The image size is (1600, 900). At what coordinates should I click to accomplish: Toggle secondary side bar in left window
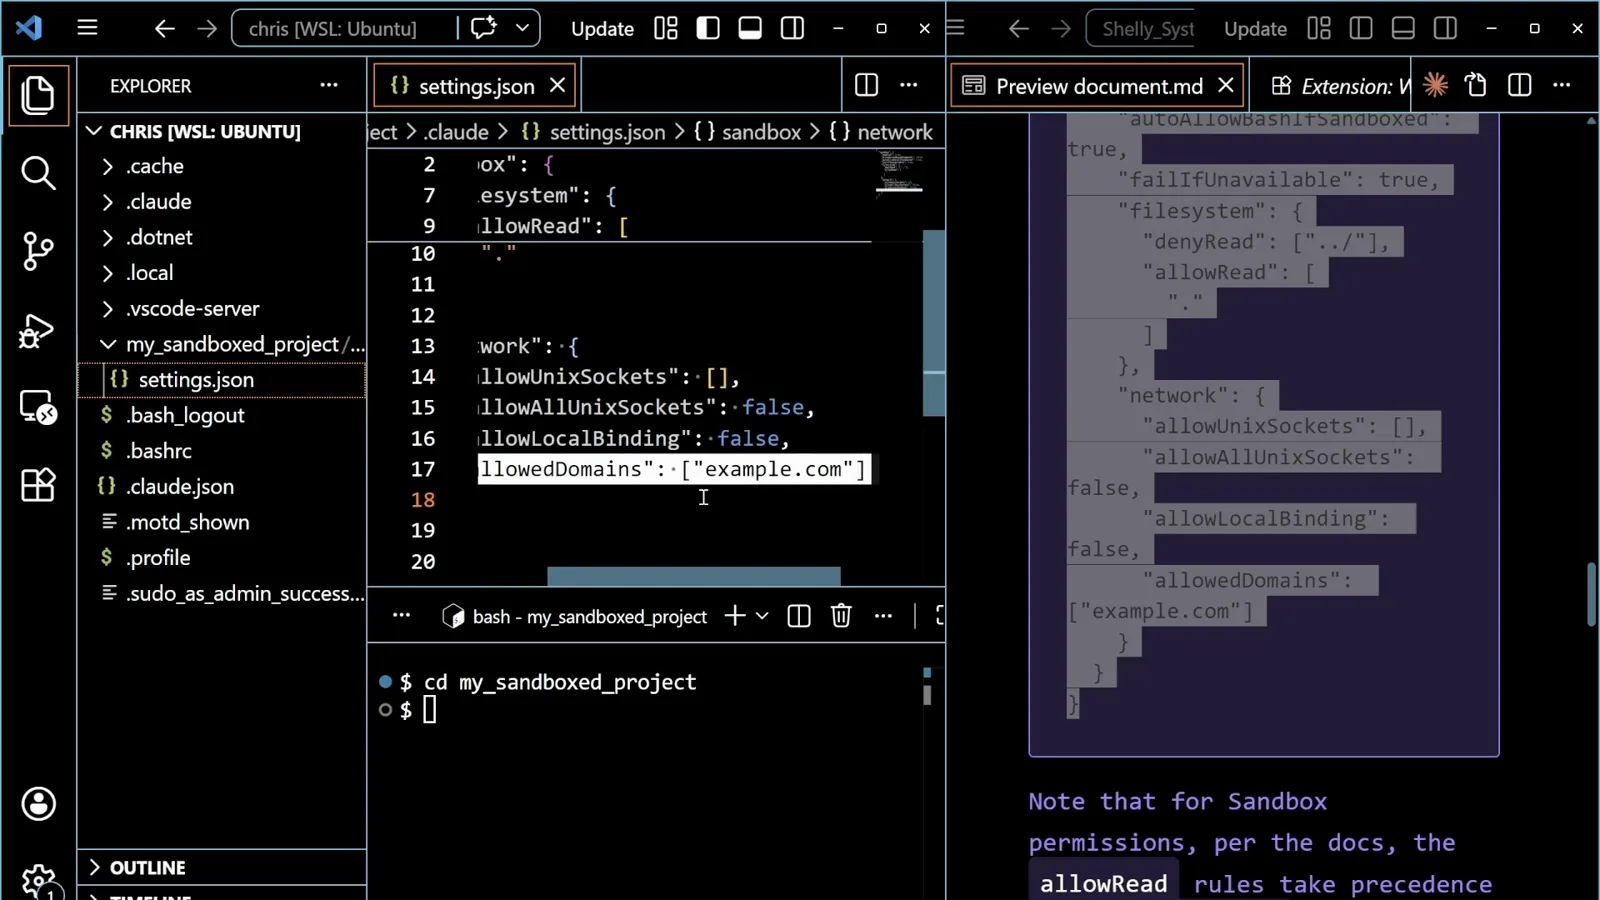[x=792, y=28]
